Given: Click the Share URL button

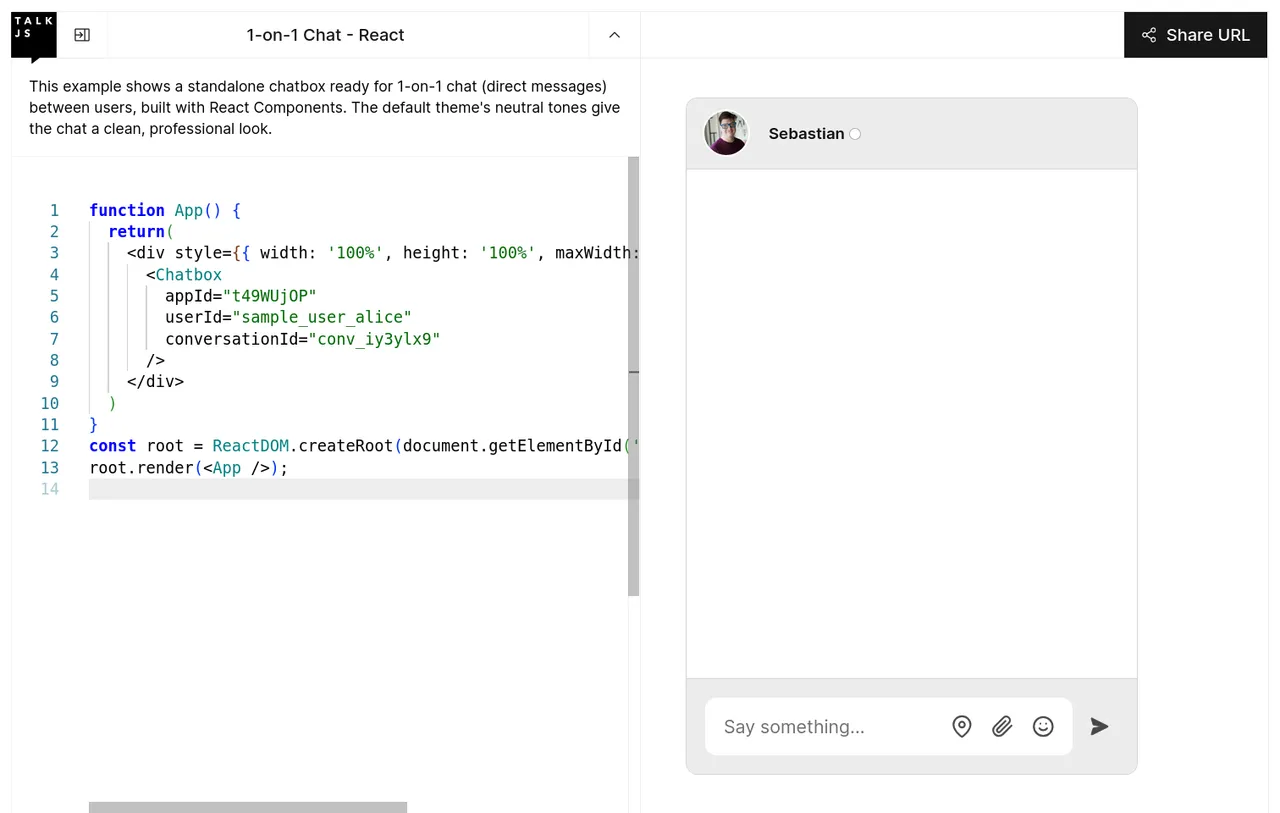Looking at the screenshot, I should pos(1196,34).
